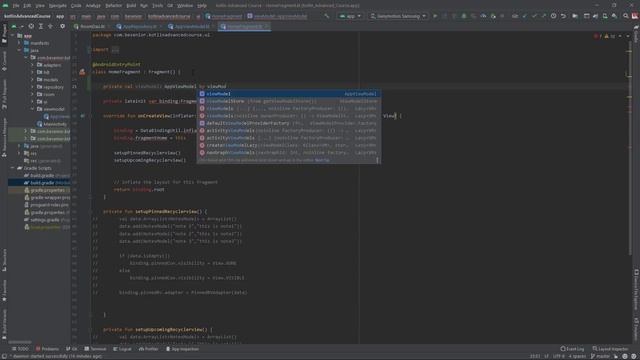Click the editor error indicator count
This screenshot has width=640, height=360.
coord(598,36)
